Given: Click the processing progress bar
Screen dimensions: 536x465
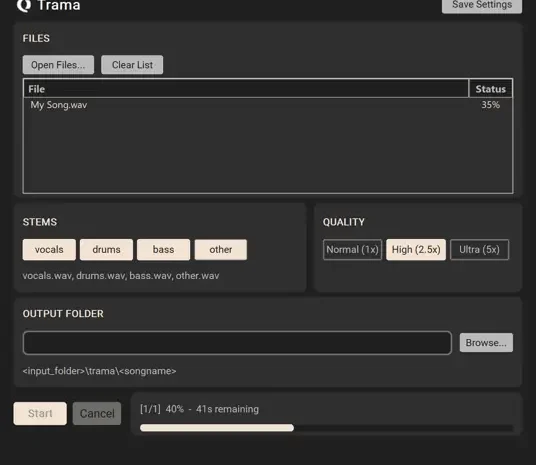Looking at the screenshot, I should [x=326, y=428].
